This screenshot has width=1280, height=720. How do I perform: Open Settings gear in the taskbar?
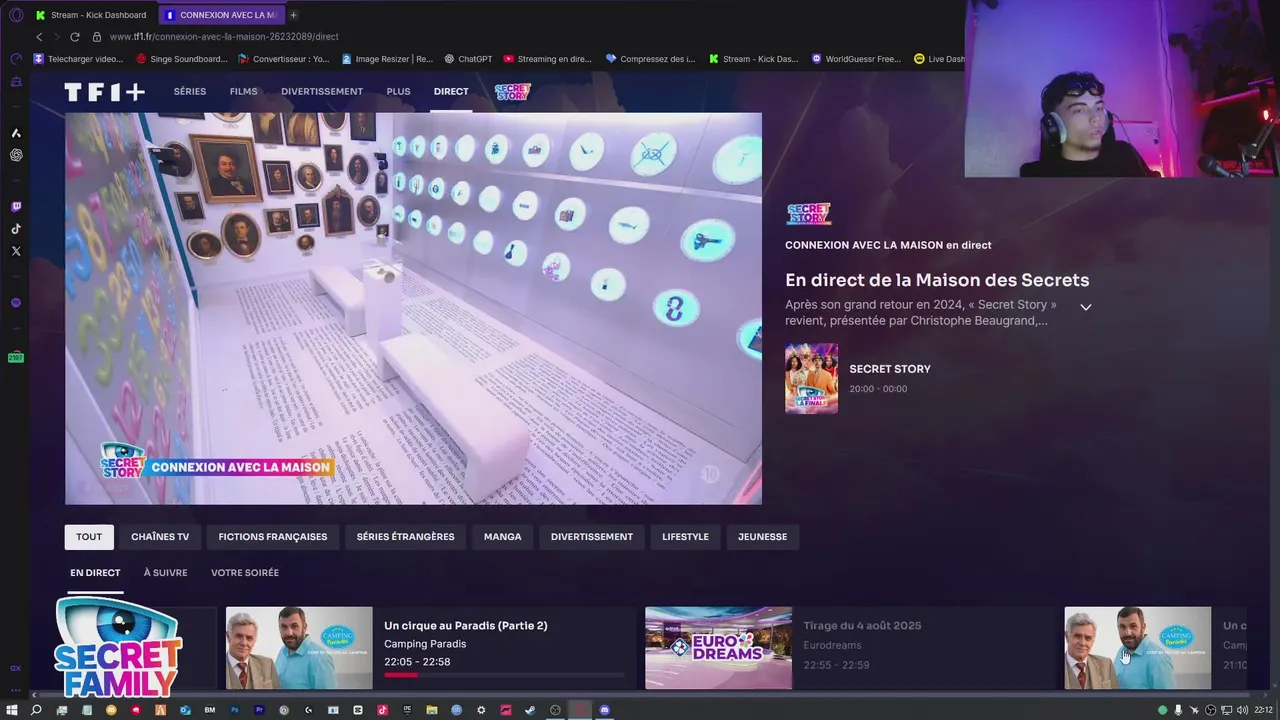(x=481, y=710)
